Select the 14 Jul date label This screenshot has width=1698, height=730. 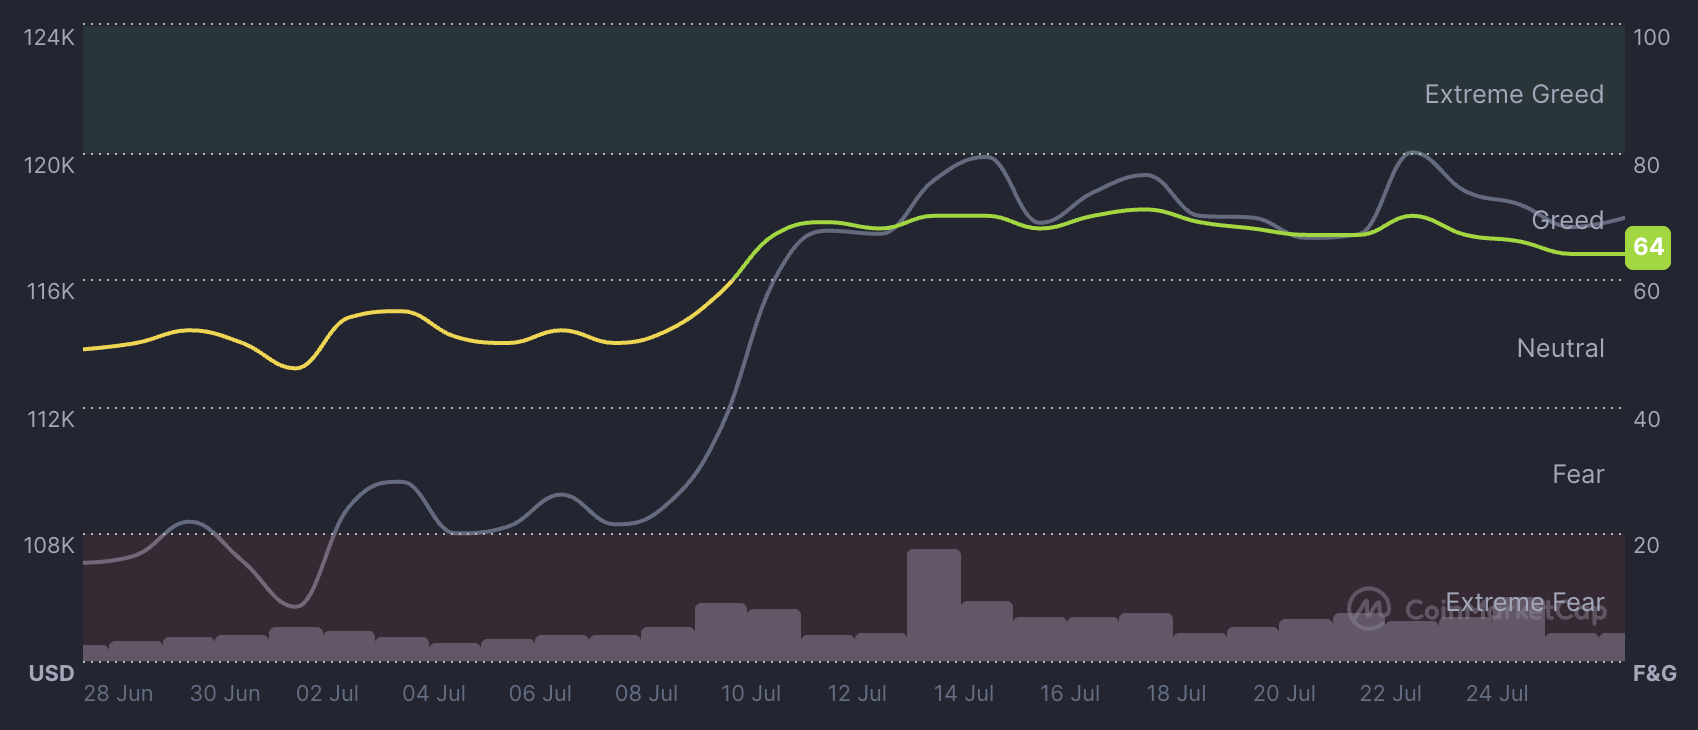pos(963,693)
